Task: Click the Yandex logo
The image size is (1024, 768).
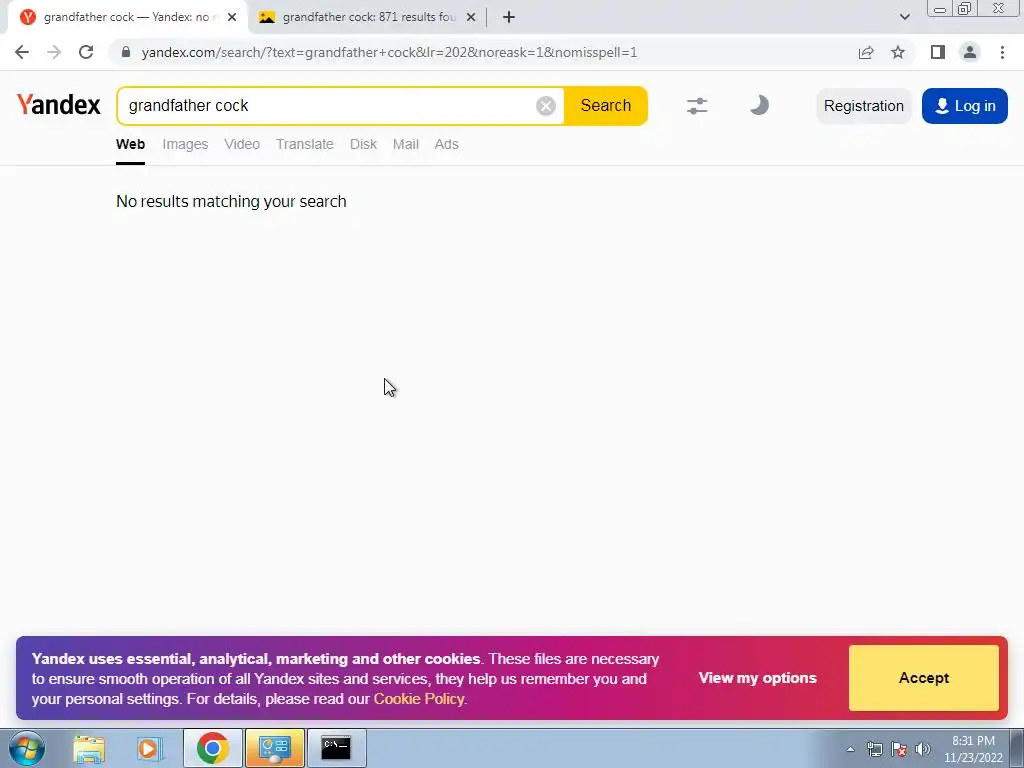Action: [x=59, y=105]
